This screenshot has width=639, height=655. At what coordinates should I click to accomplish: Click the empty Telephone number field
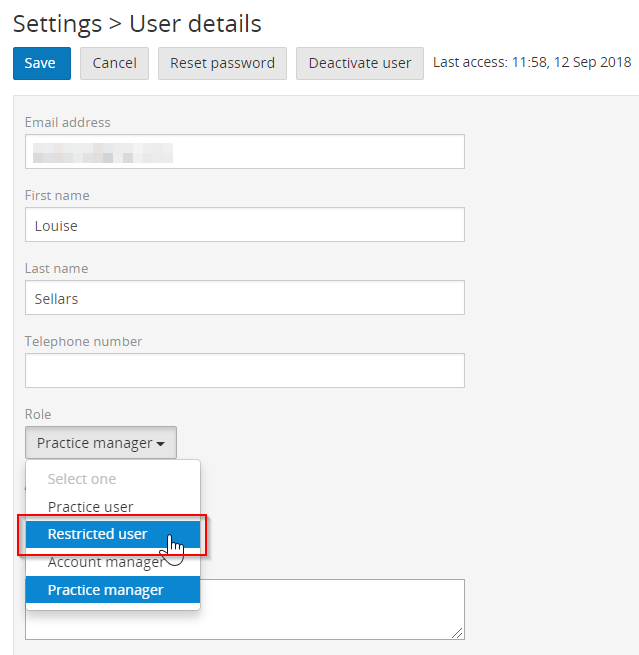[245, 371]
